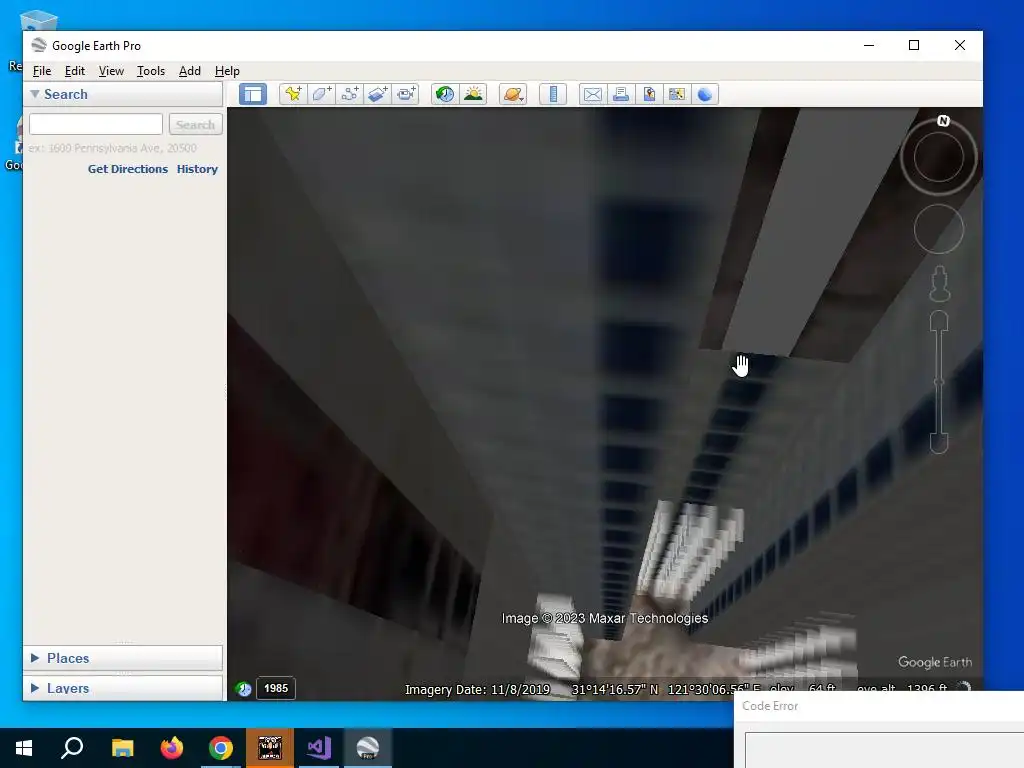
Task: Click the Code Error window text box
Action: [884, 750]
